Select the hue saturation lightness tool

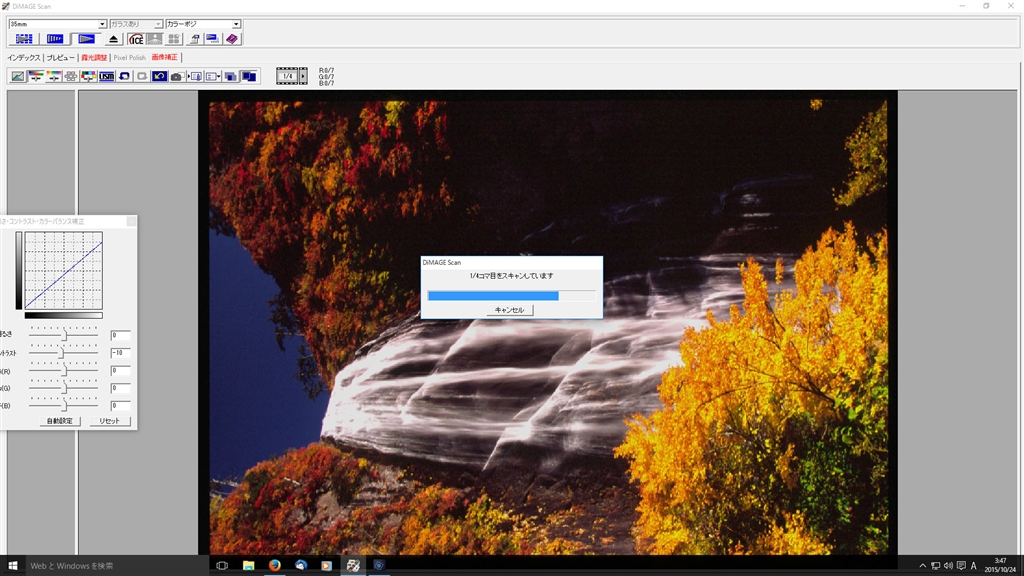54,76
